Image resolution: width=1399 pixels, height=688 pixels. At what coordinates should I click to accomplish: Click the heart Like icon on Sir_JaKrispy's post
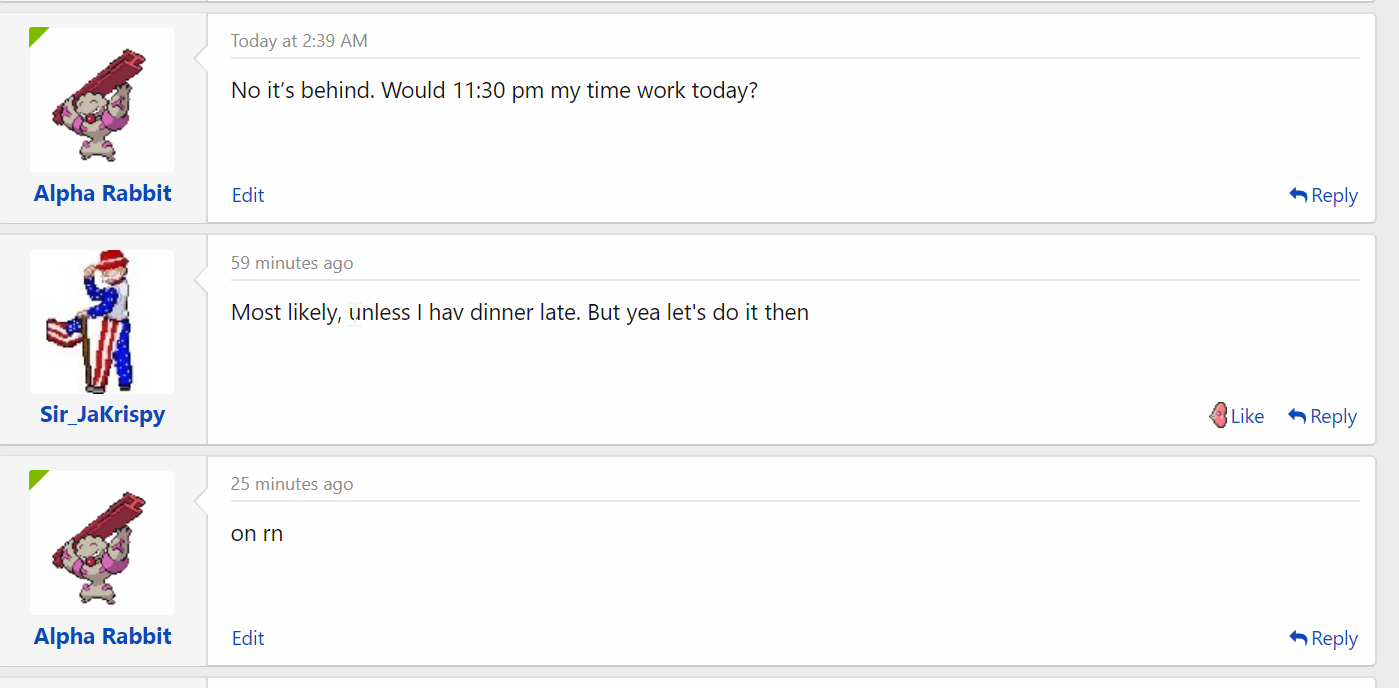pos(1218,416)
